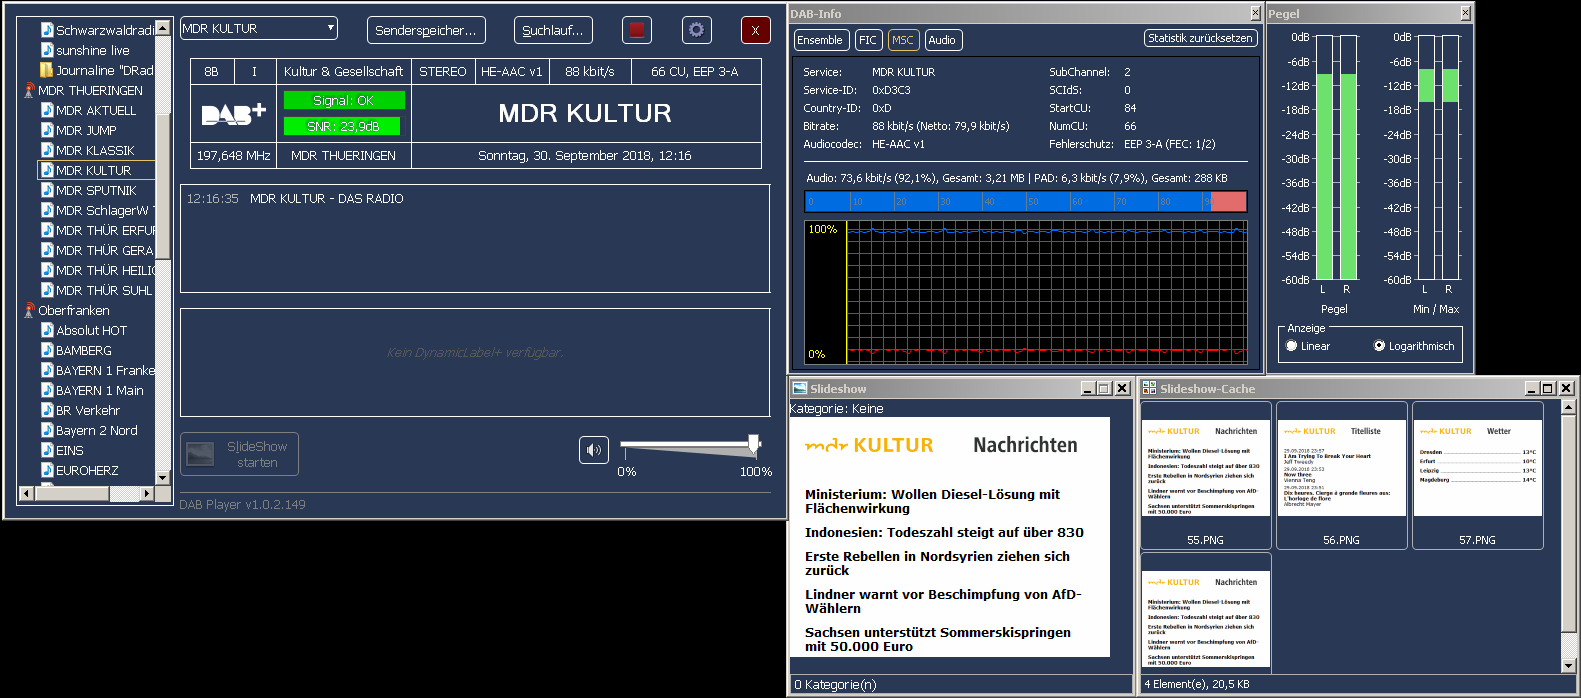Reset statistics with Statistik zurücksetzen
Screen dimensions: 1581x698
coord(1200,38)
